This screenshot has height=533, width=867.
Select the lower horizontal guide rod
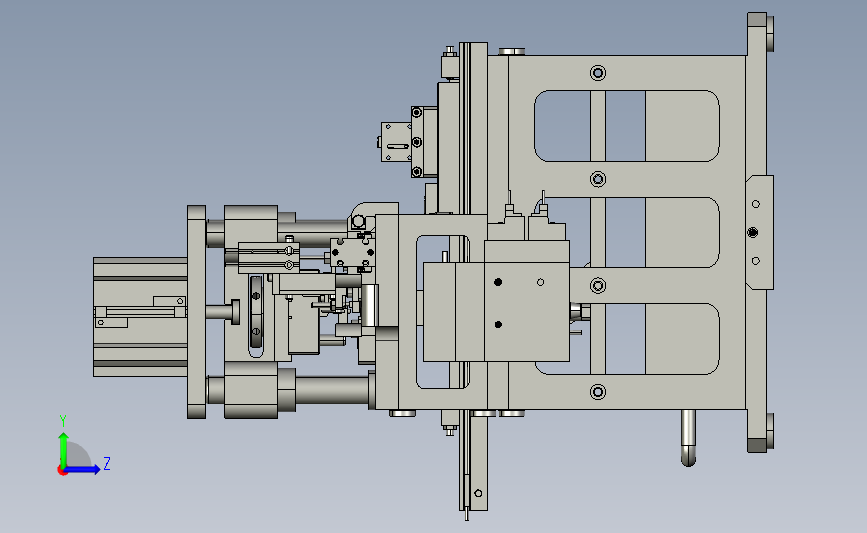(332, 390)
